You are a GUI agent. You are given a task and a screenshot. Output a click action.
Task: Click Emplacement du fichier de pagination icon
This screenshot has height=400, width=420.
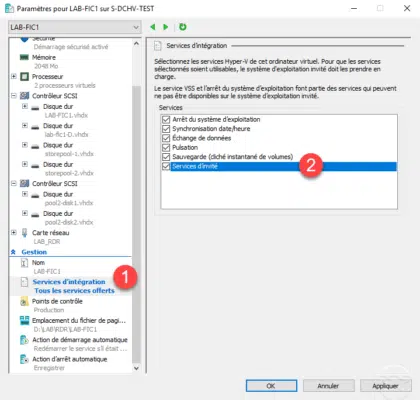(x=24, y=321)
